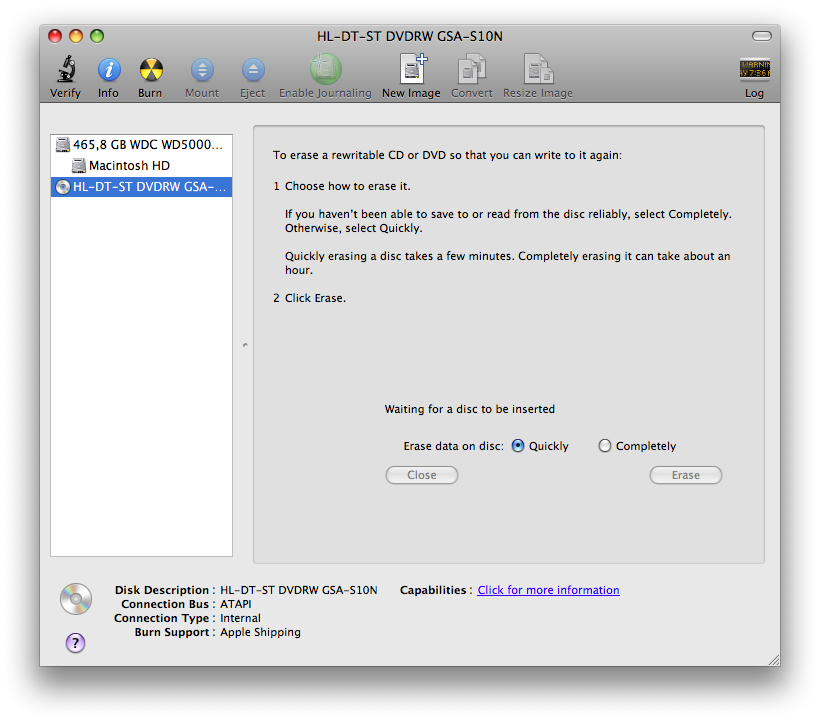Click the 'Waiting for a disc to be inserted' text
The height and width of the screenshot is (721, 820).
point(470,409)
